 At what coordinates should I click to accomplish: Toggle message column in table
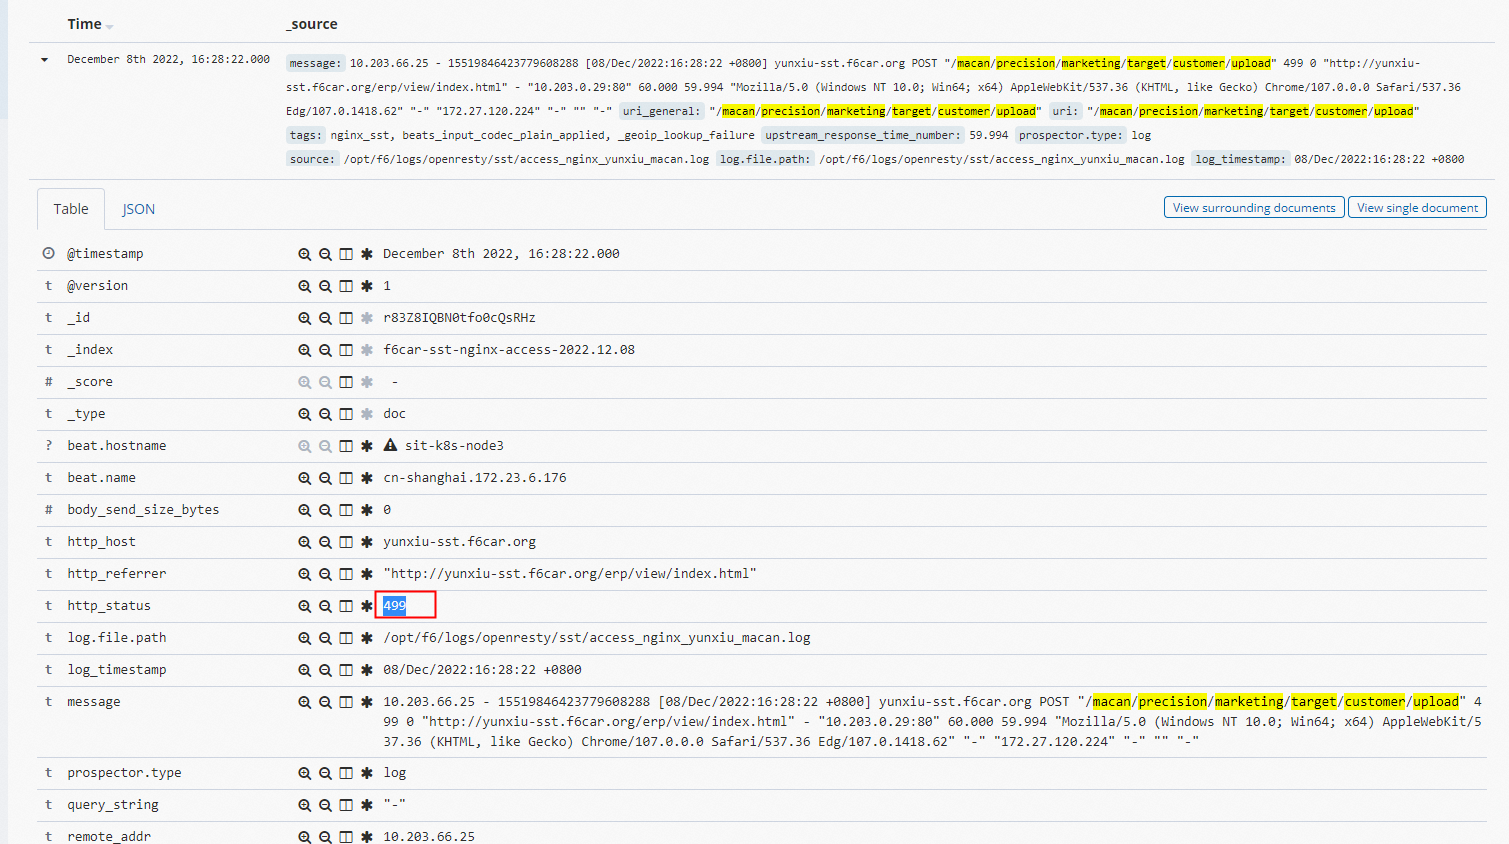coord(346,702)
